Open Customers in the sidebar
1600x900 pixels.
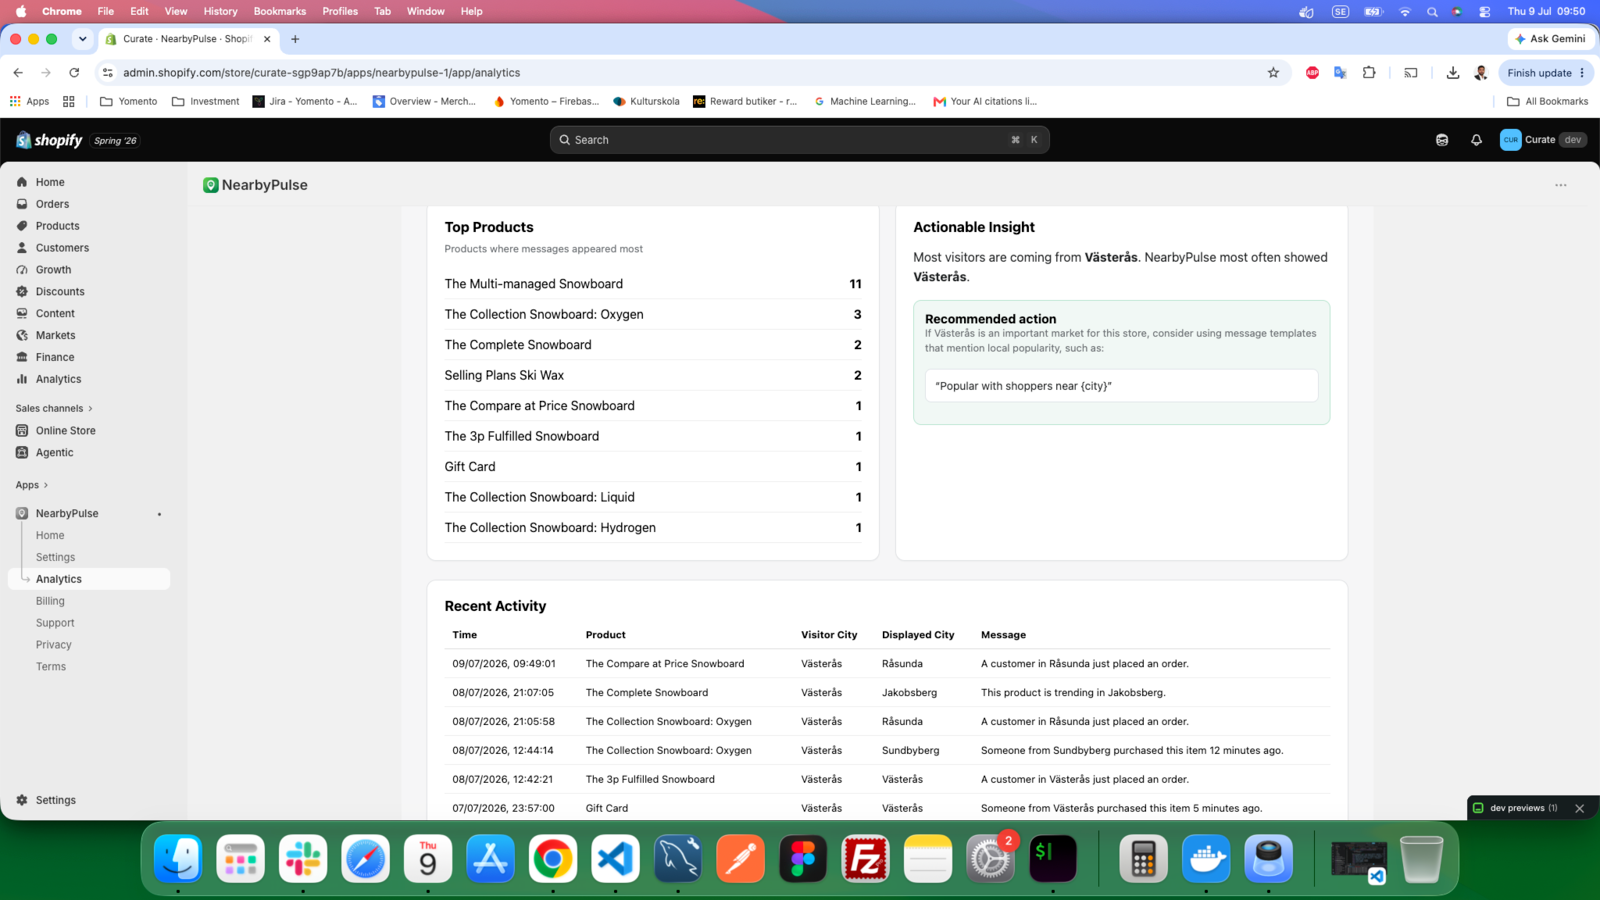[62, 248]
